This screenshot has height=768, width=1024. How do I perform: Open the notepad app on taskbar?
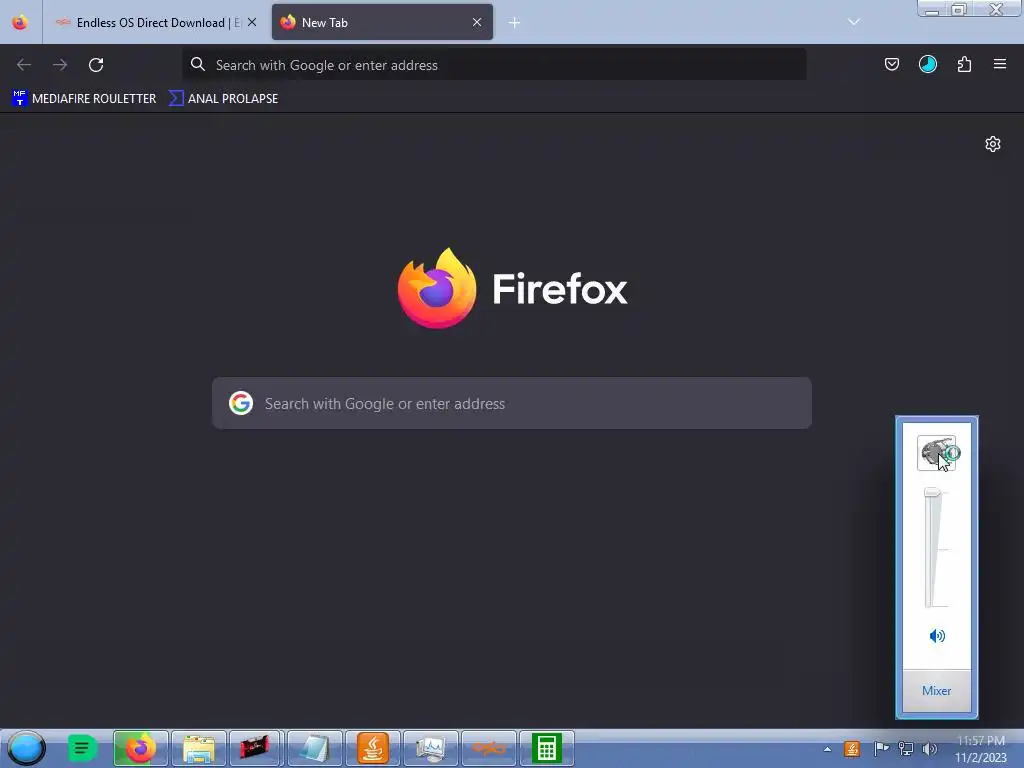tap(315, 748)
